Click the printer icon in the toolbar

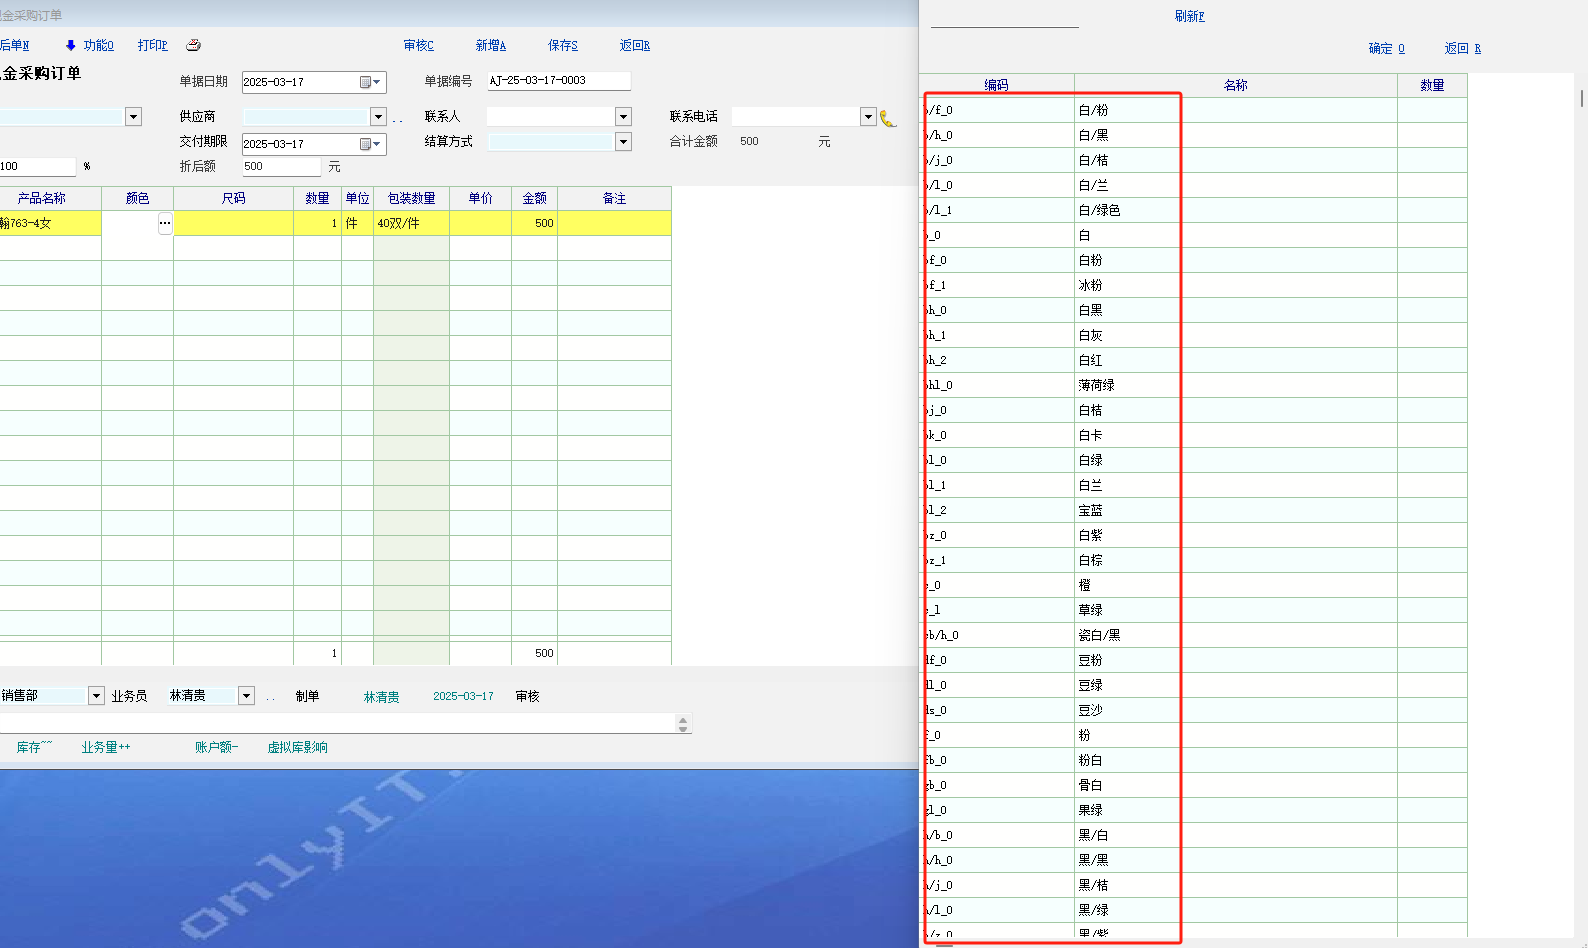(x=194, y=45)
